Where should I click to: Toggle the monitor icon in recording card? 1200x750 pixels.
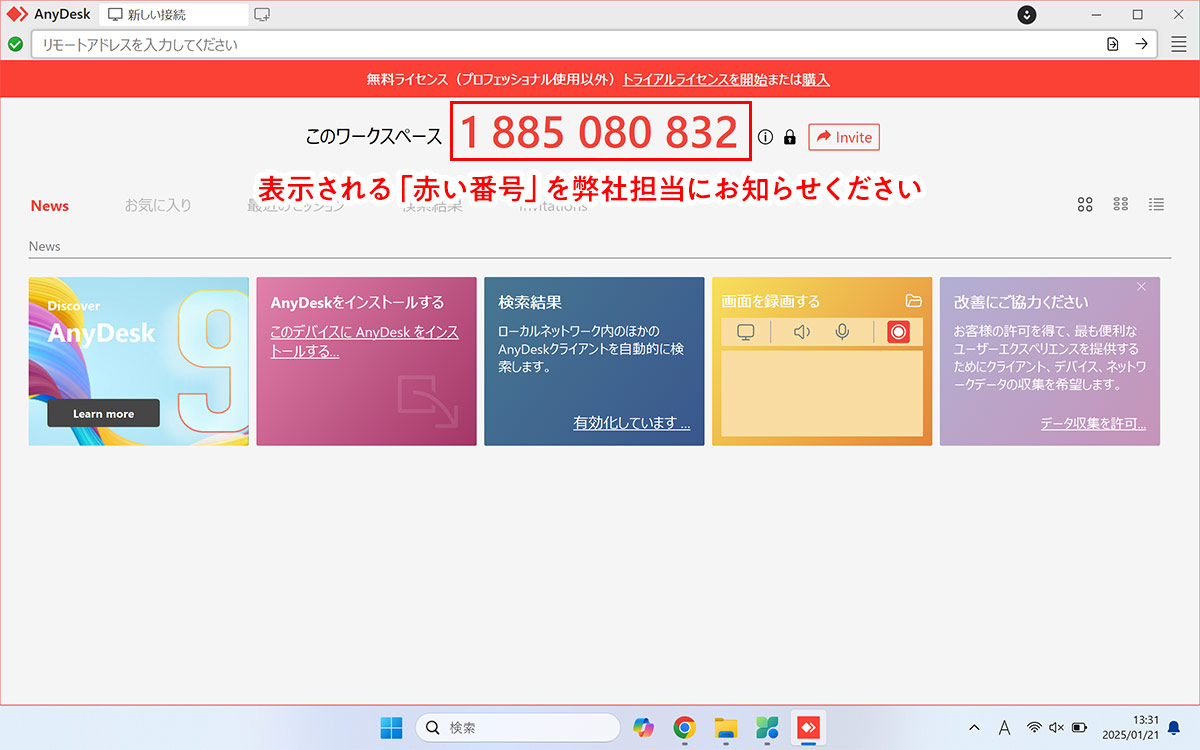745,332
